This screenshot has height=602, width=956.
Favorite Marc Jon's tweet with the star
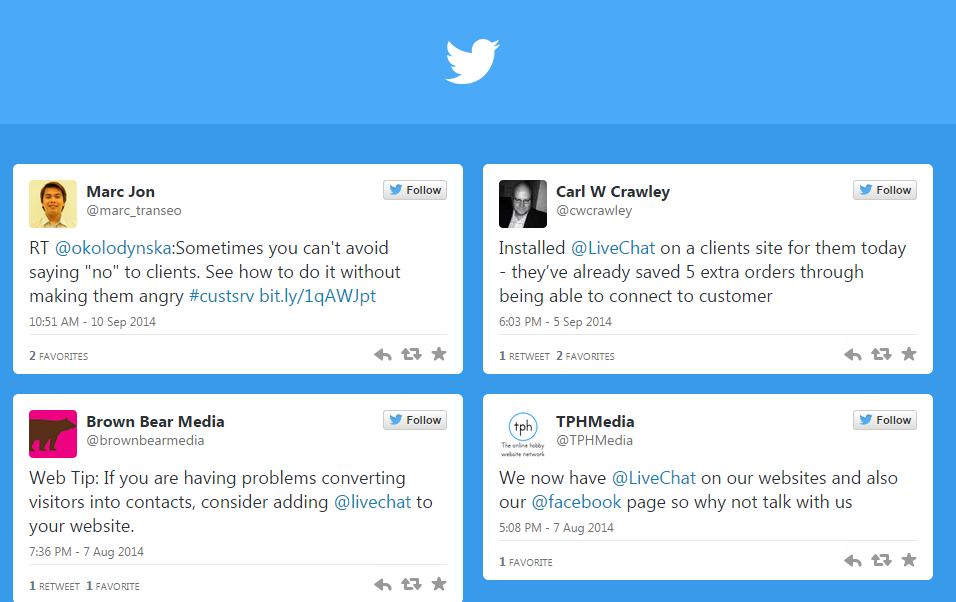pyautogui.click(x=438, y=354)
